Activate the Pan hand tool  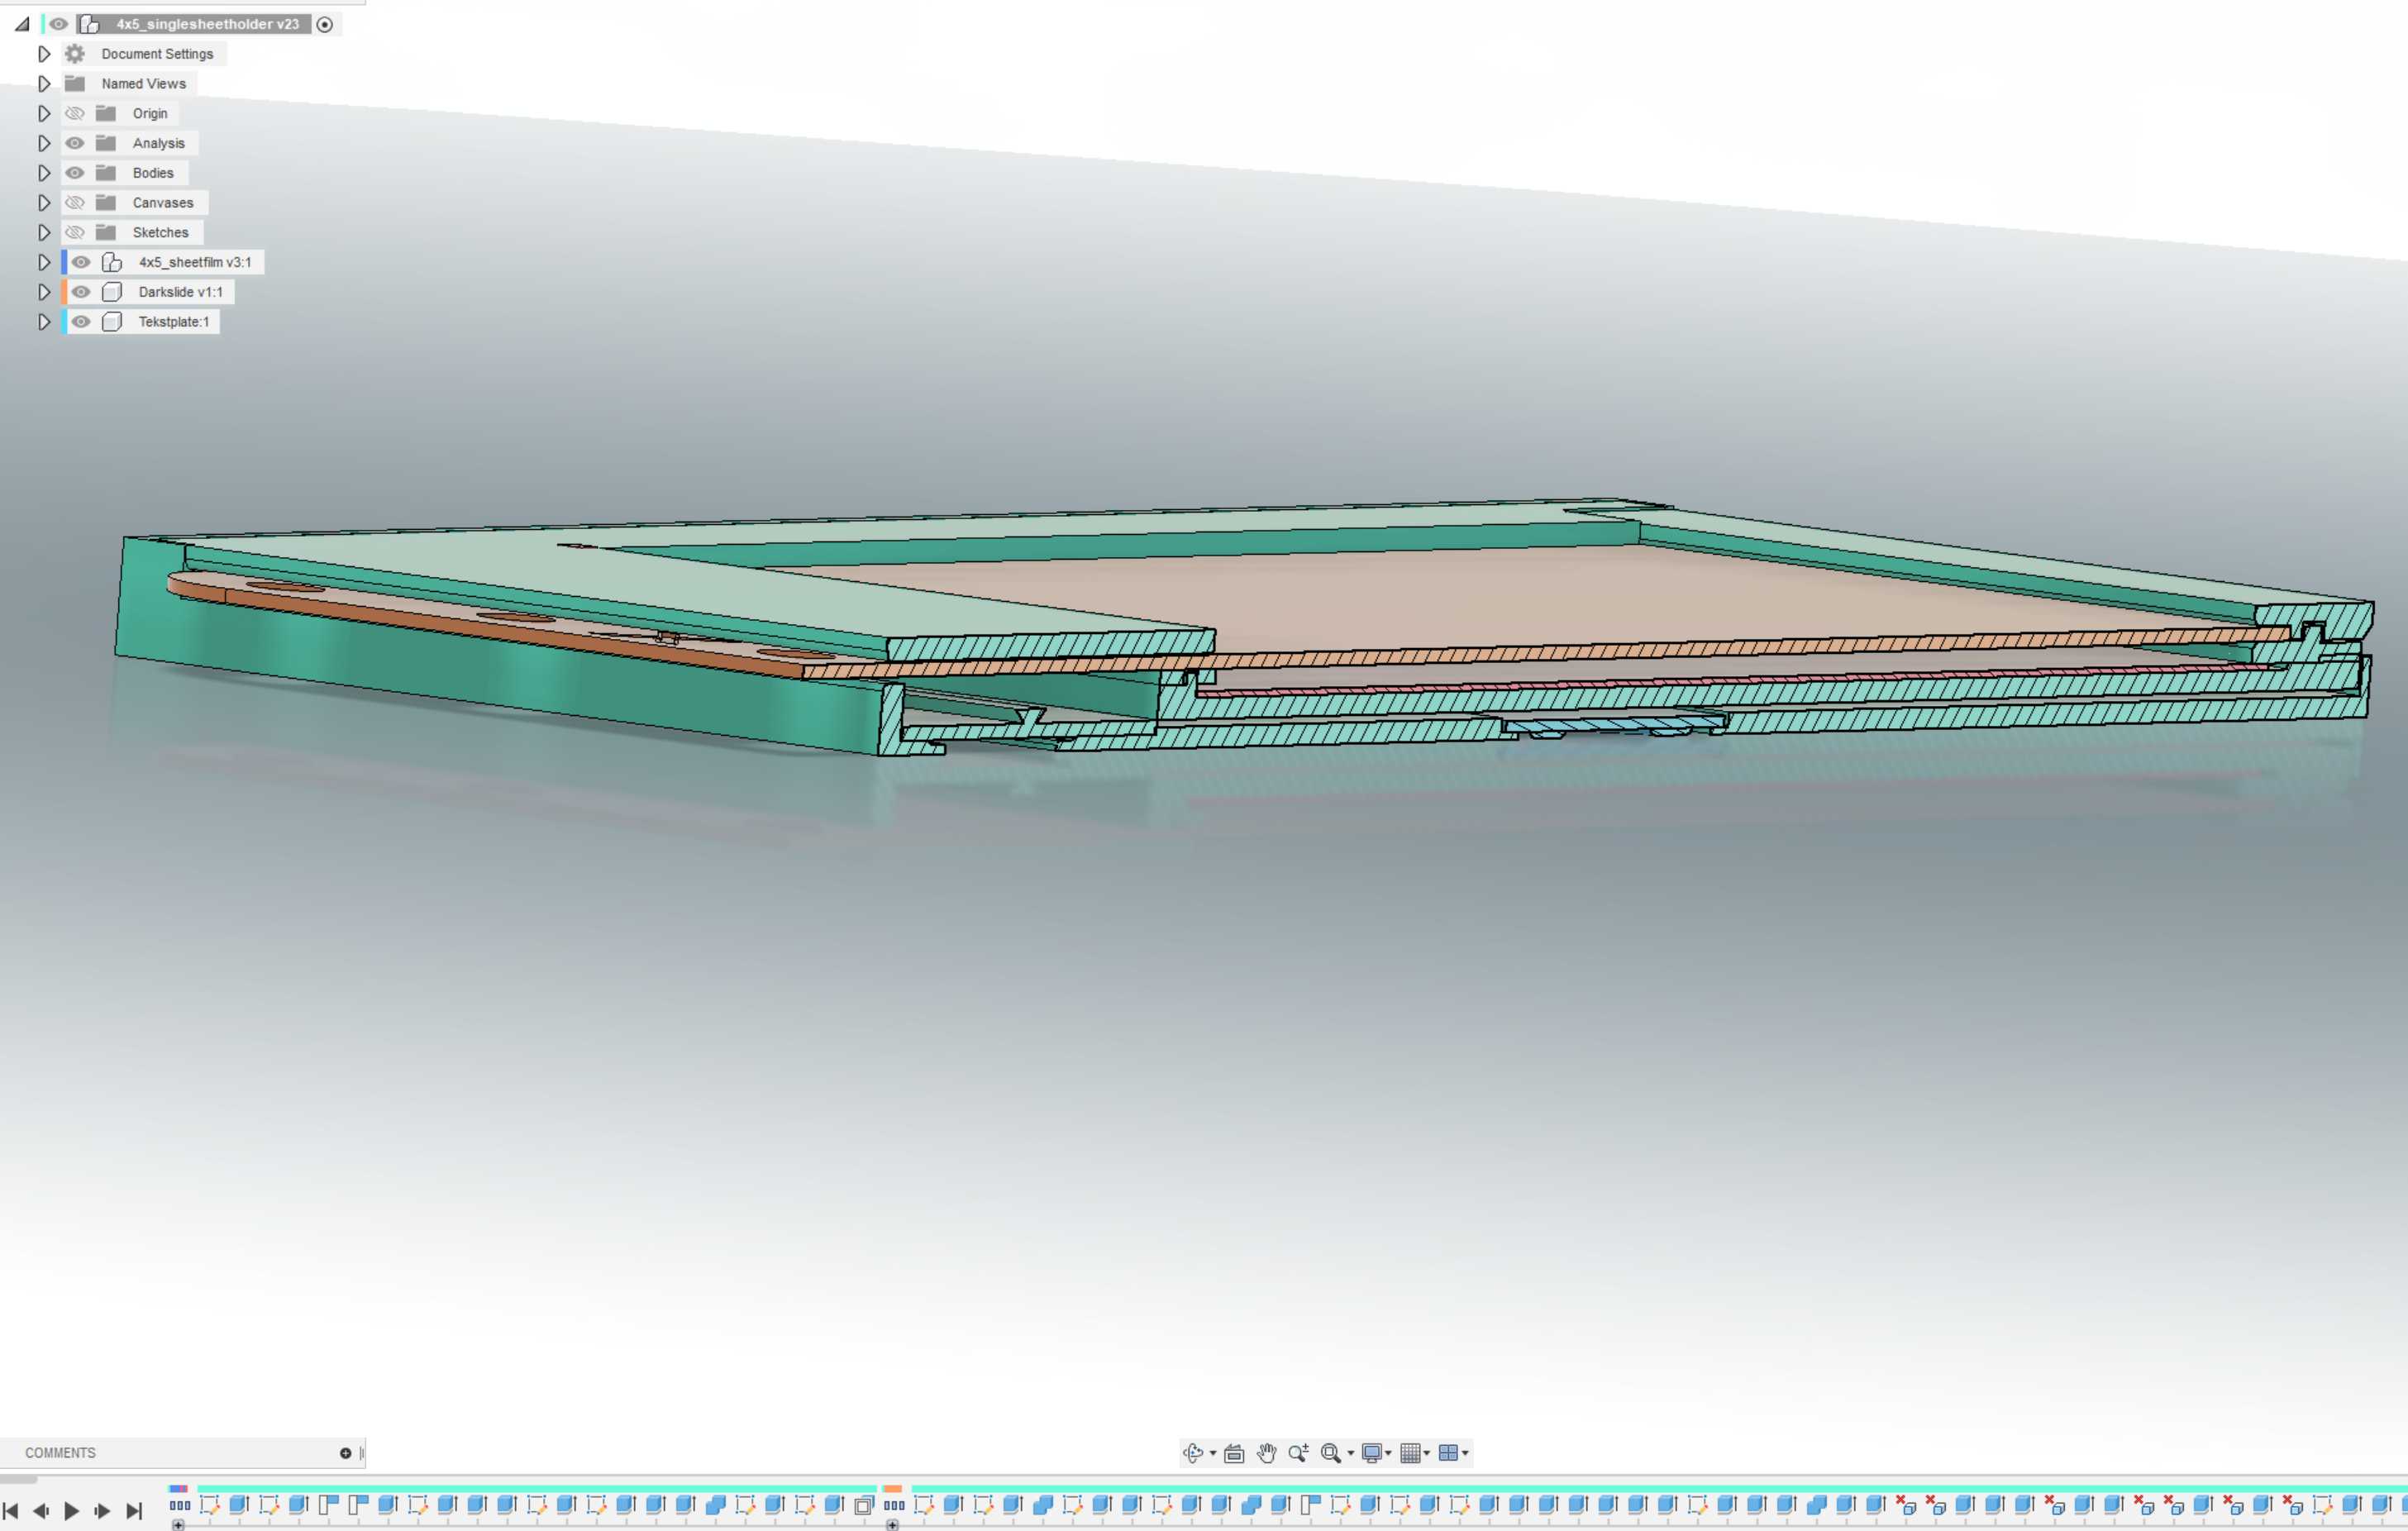(x=1266, y=1453)
